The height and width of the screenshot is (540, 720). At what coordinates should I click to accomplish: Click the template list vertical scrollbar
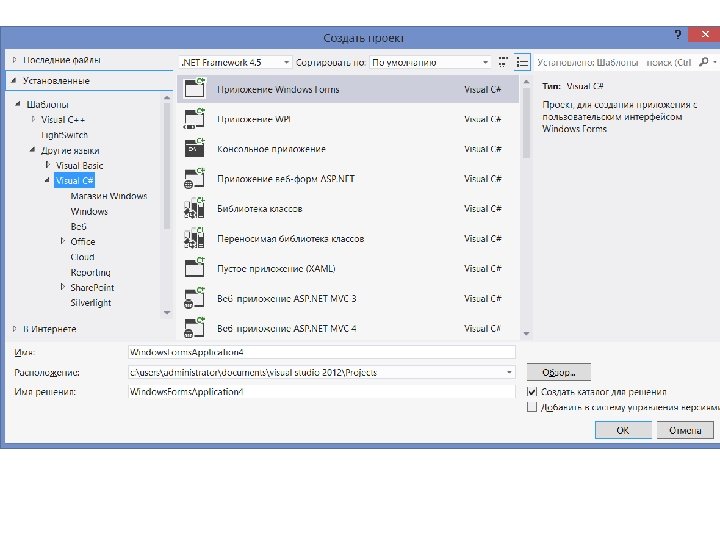pos(526,122)
